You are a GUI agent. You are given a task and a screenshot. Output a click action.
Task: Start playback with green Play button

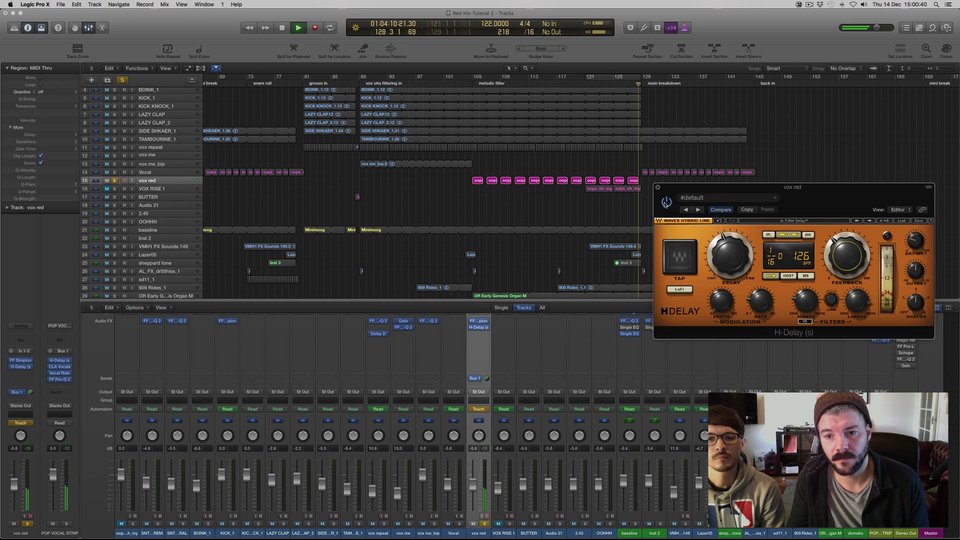click(298, 28)
